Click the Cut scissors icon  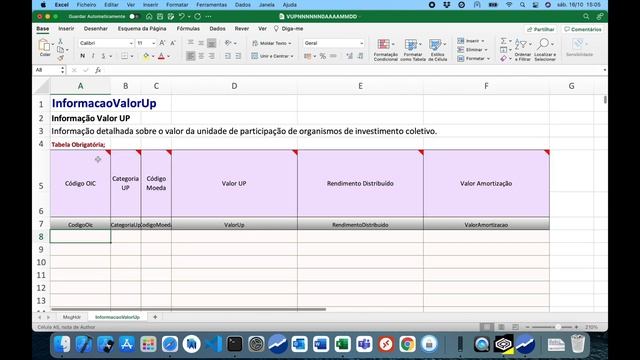click(61, 41)
